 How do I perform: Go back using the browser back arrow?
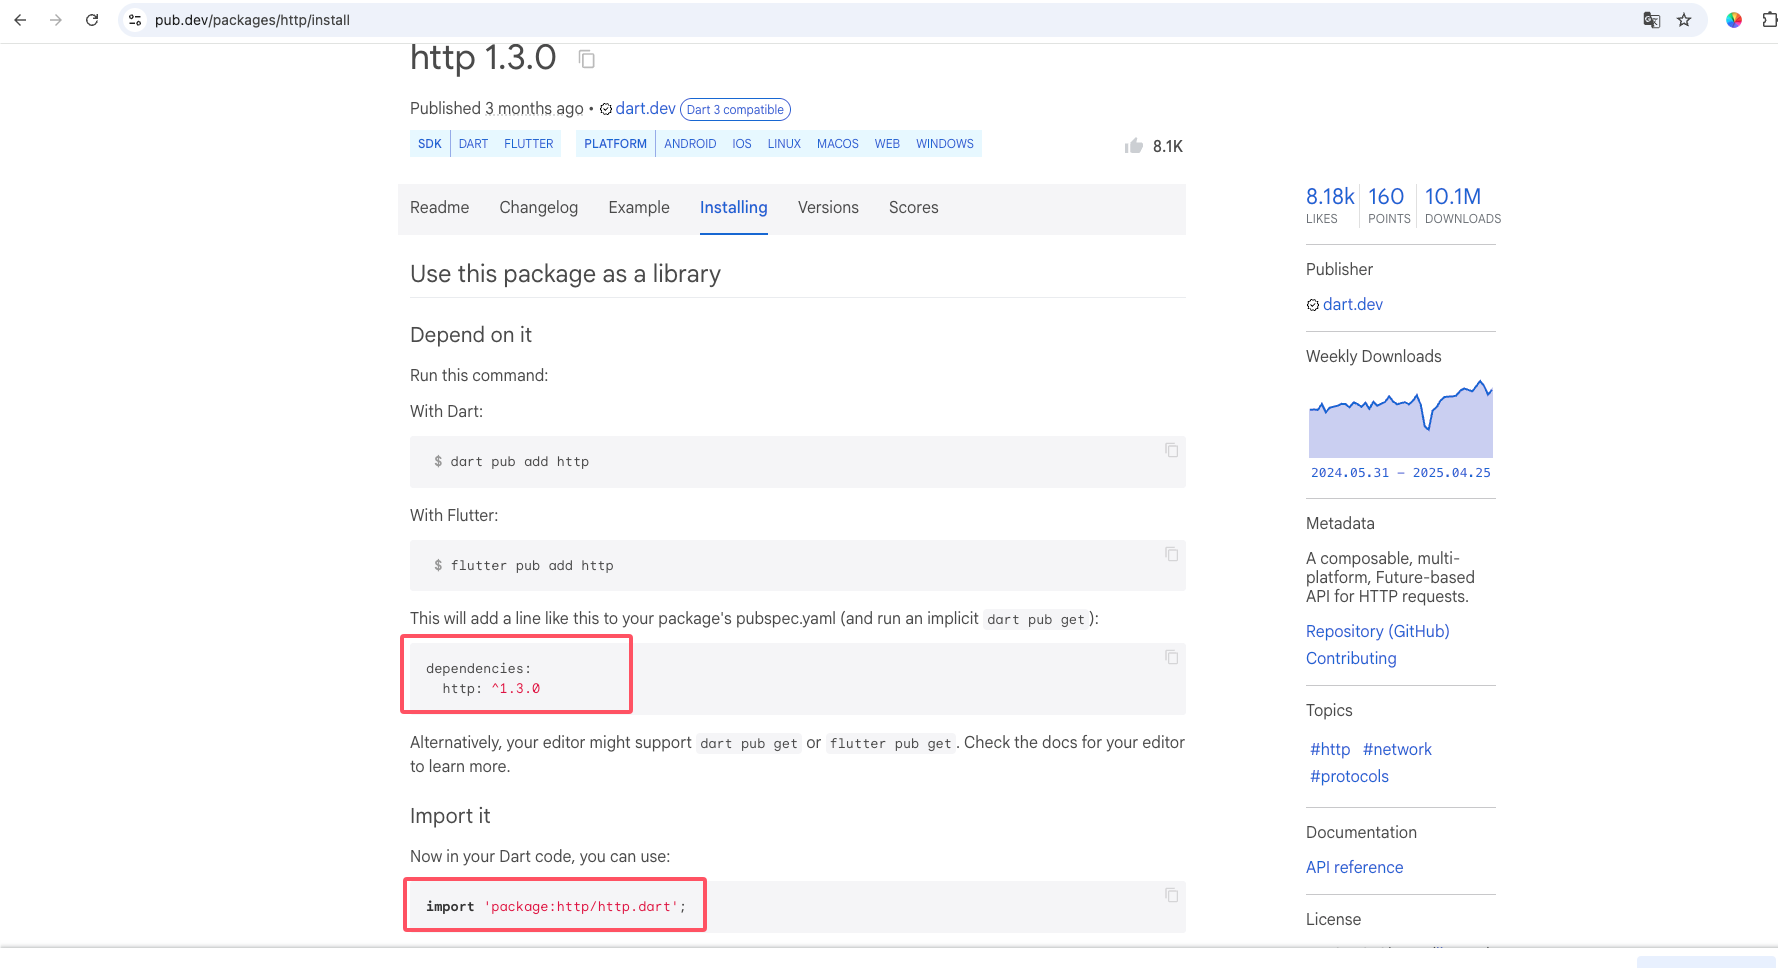[20, 20]
